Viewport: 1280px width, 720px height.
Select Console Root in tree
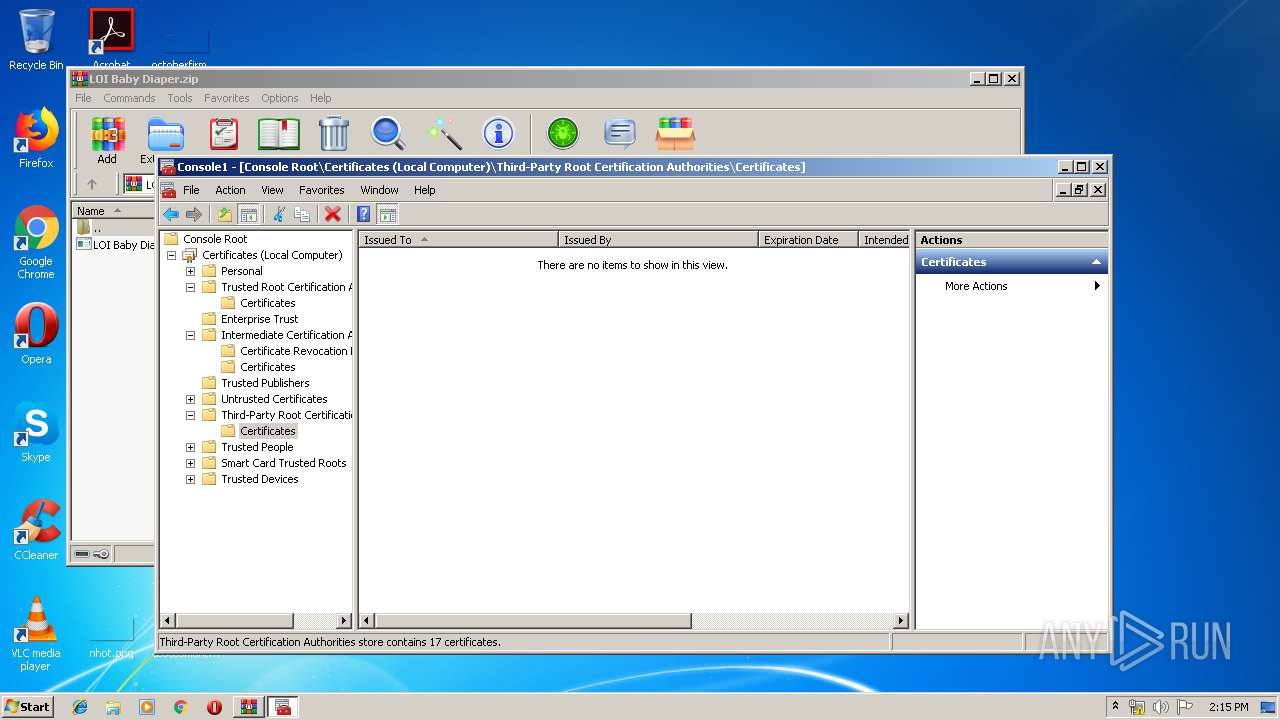point(214,239)
